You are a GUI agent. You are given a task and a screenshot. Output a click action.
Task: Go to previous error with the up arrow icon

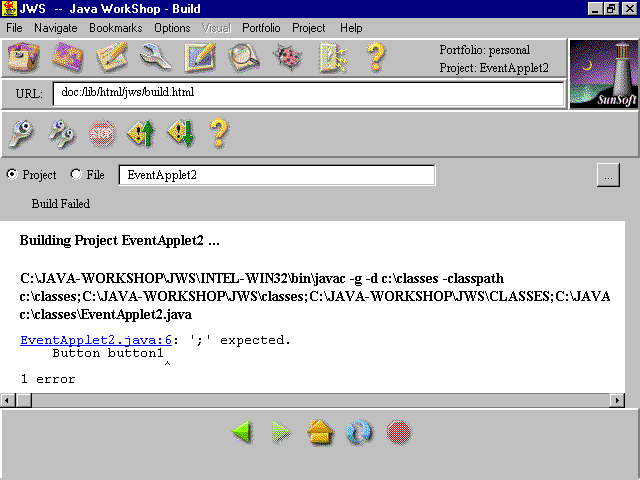141,133
